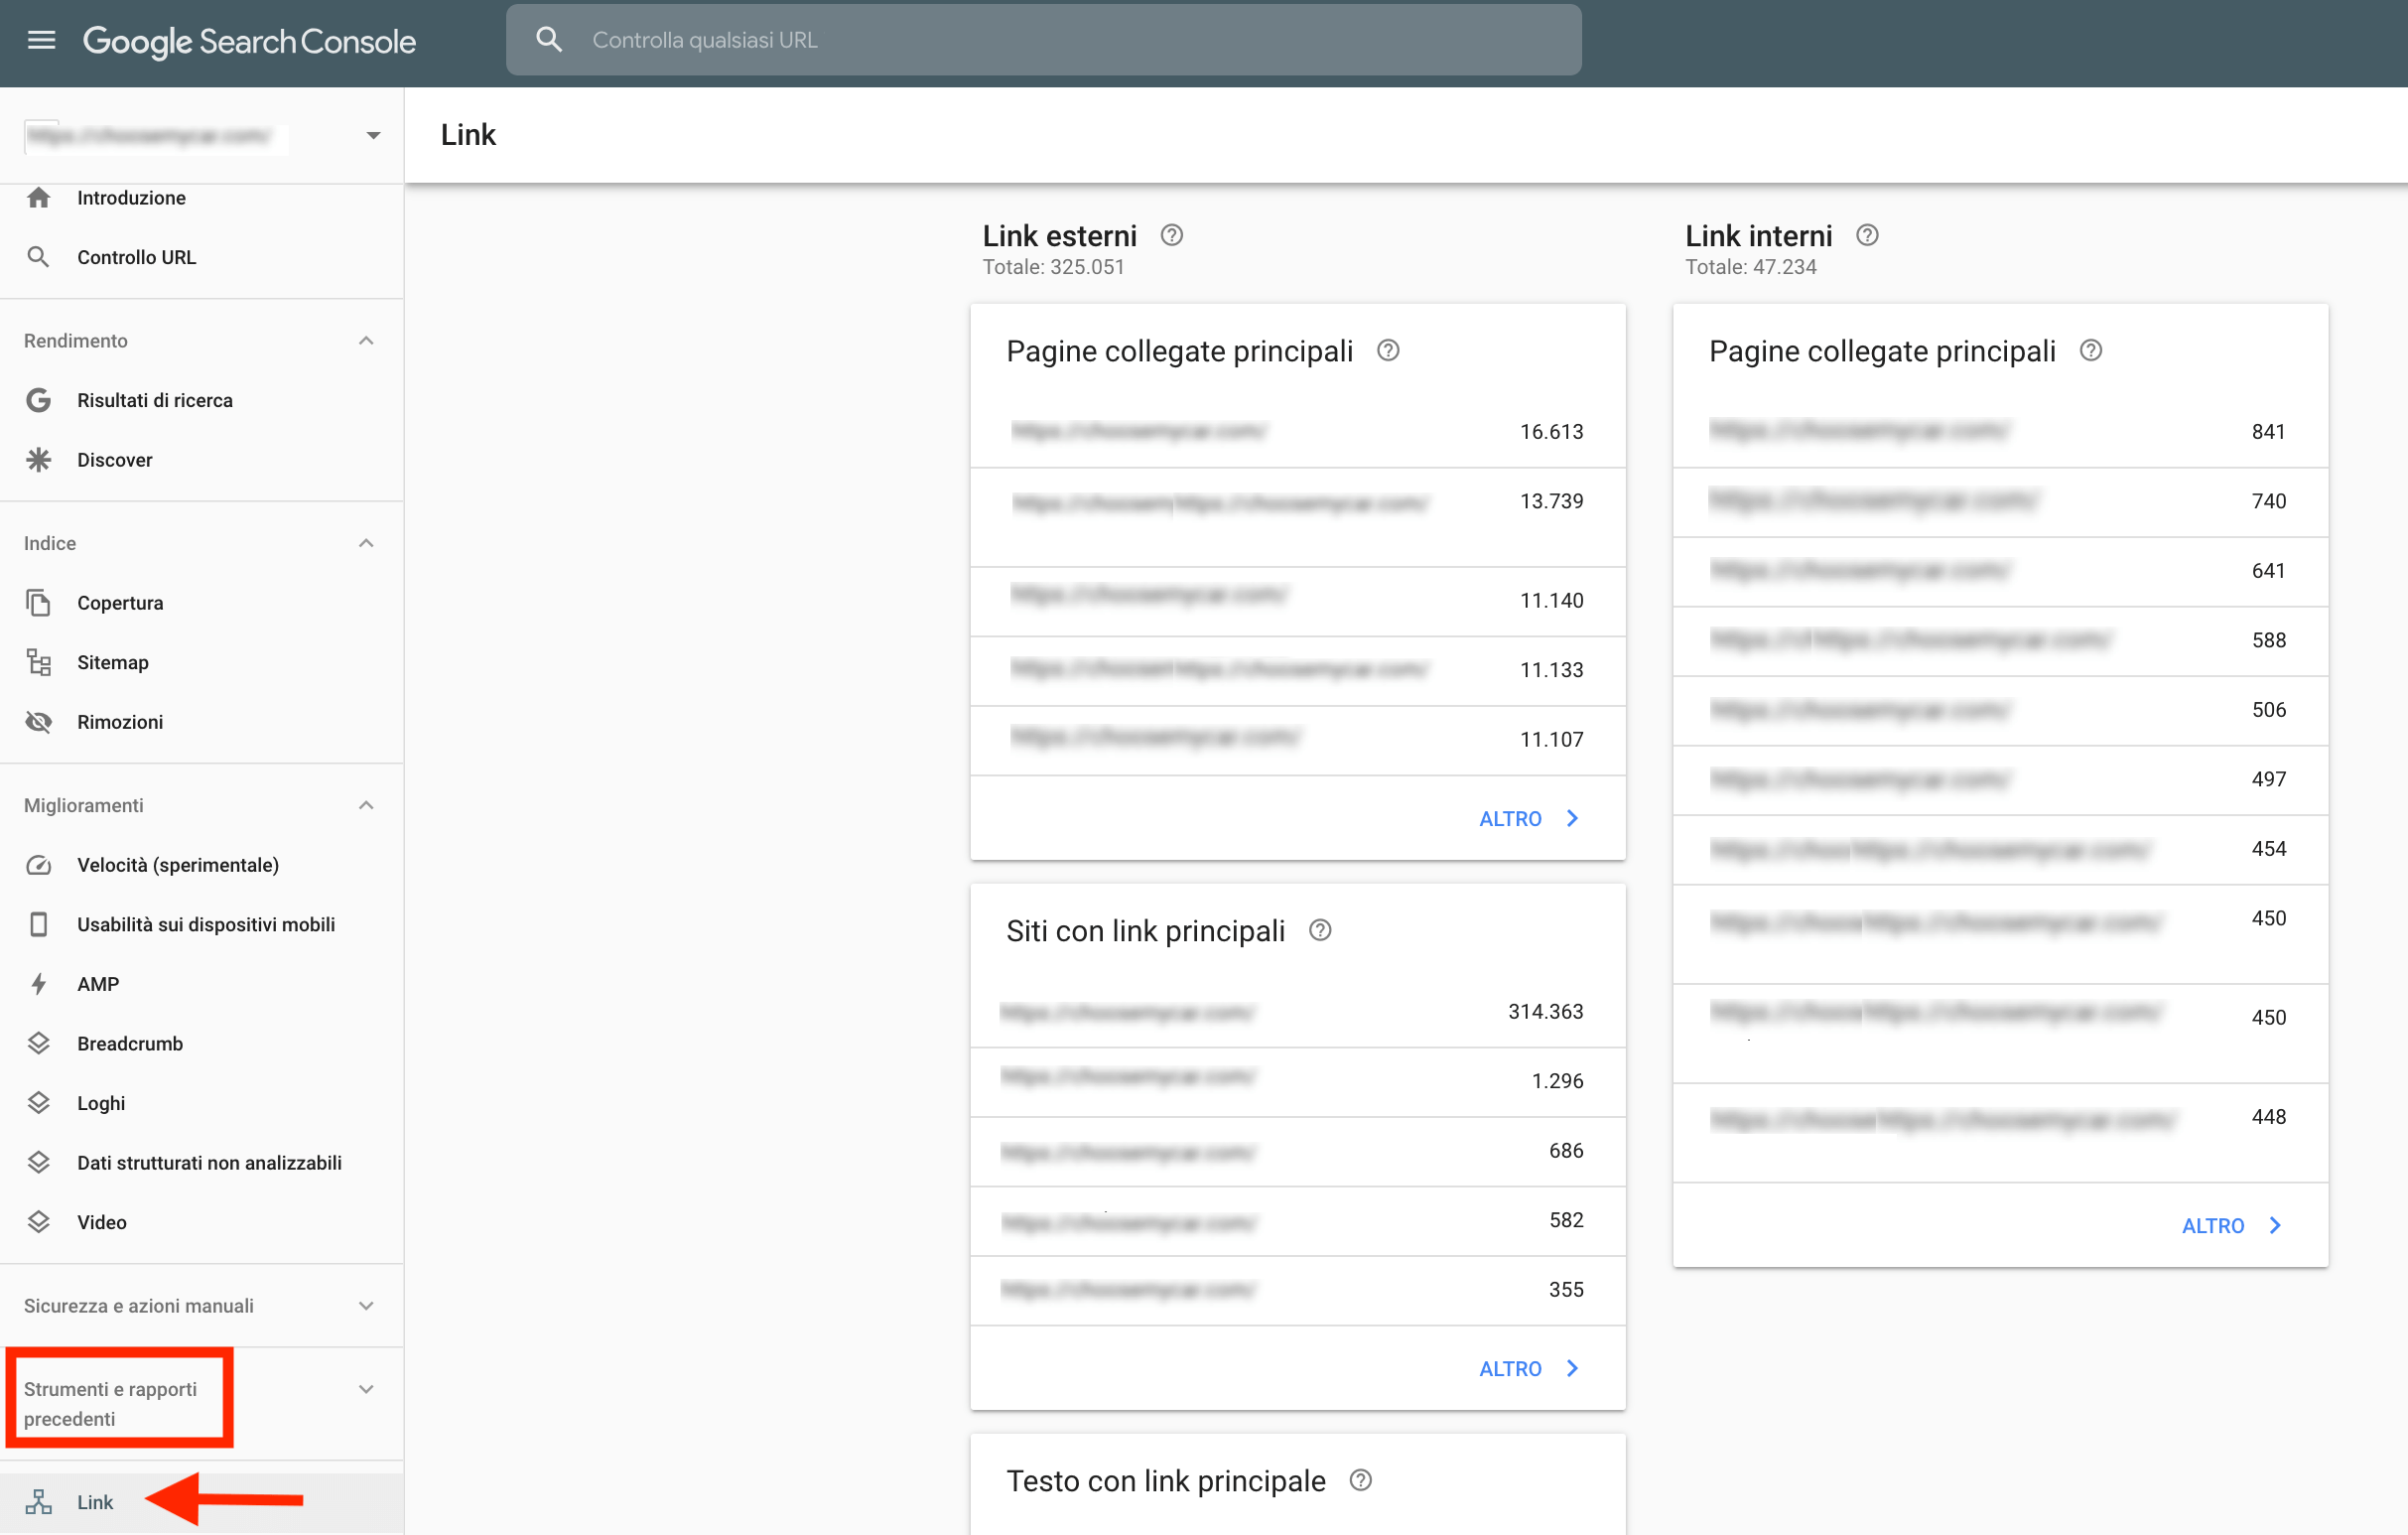The image size is (2408, 1535).
Task: Click the Velocità speedometer icon
Action: click(39, 865)
